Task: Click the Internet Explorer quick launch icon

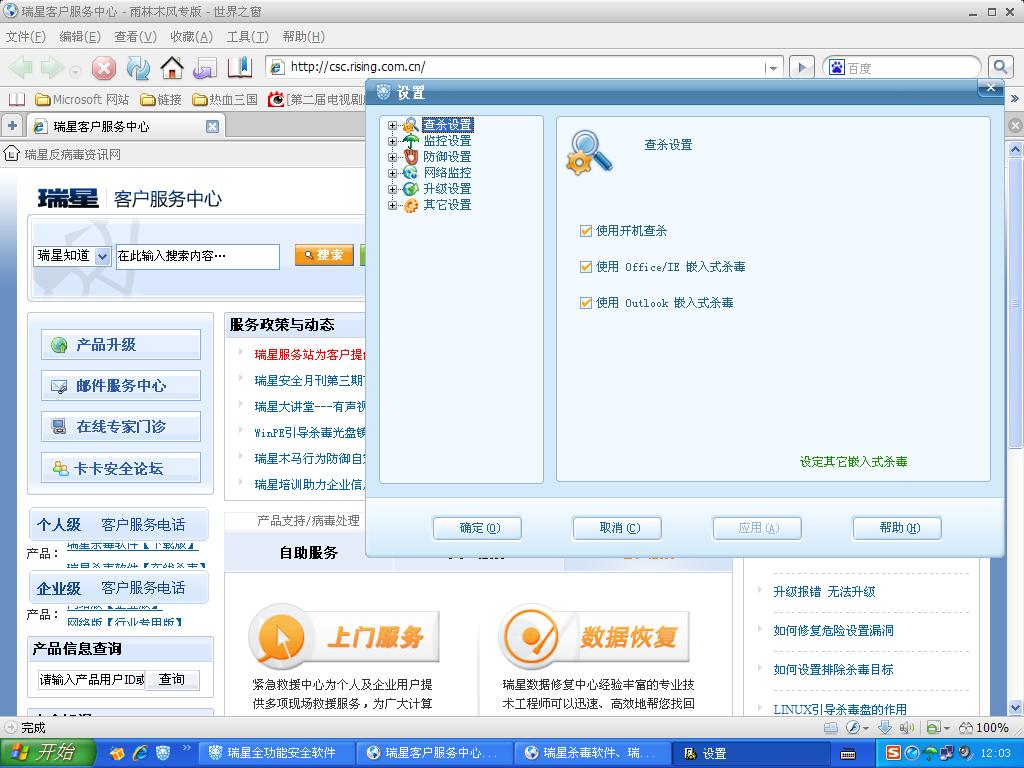Action: (140, 753)
